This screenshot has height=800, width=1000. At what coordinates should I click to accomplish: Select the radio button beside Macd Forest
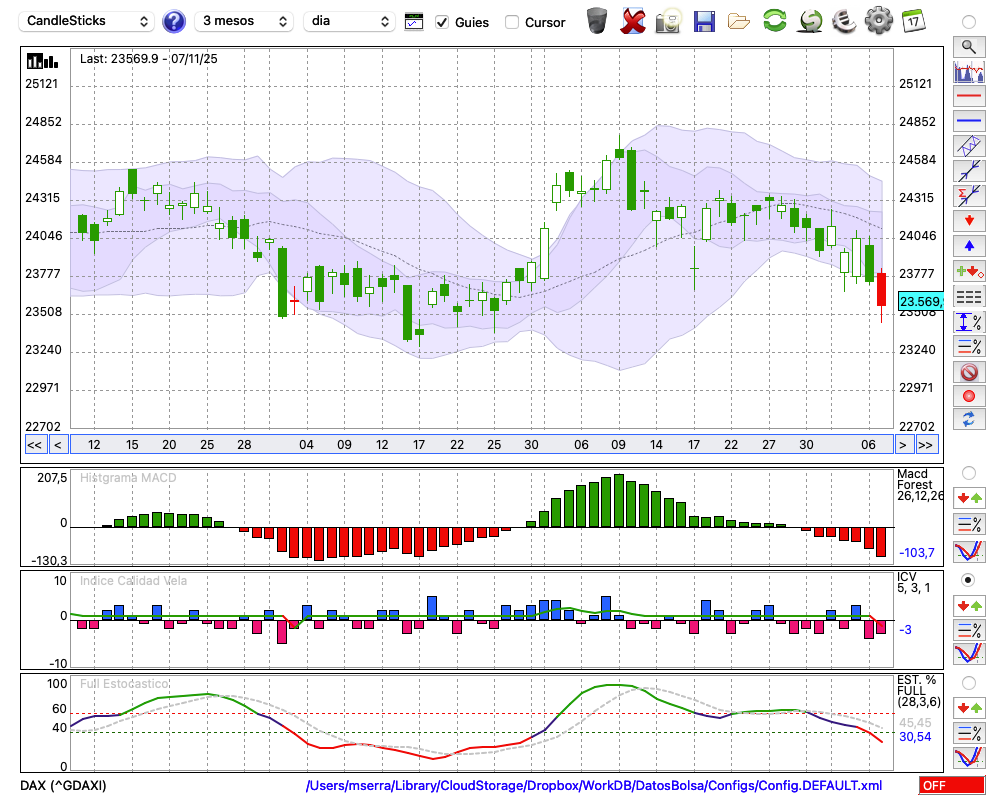pyautogui.click(x=968, y=472)
